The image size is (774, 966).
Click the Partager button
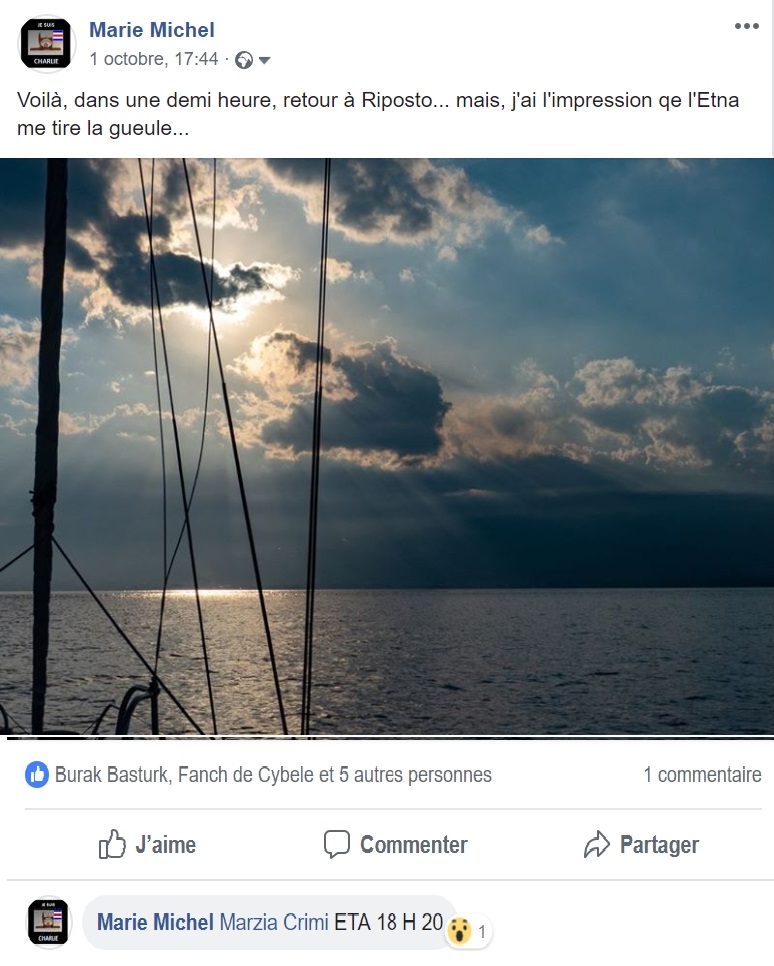pyautogui.click(x=641, y=845)
